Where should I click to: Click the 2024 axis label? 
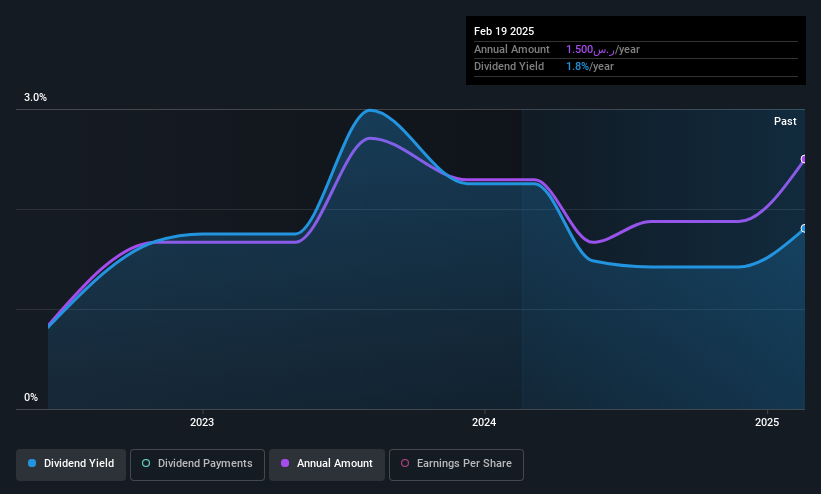coord(484,422)
